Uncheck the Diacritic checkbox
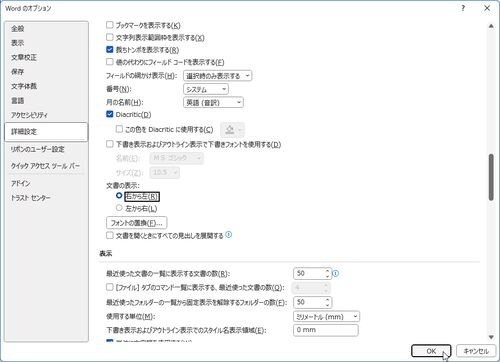The image size is (500, 362). [x=110, y=114]
